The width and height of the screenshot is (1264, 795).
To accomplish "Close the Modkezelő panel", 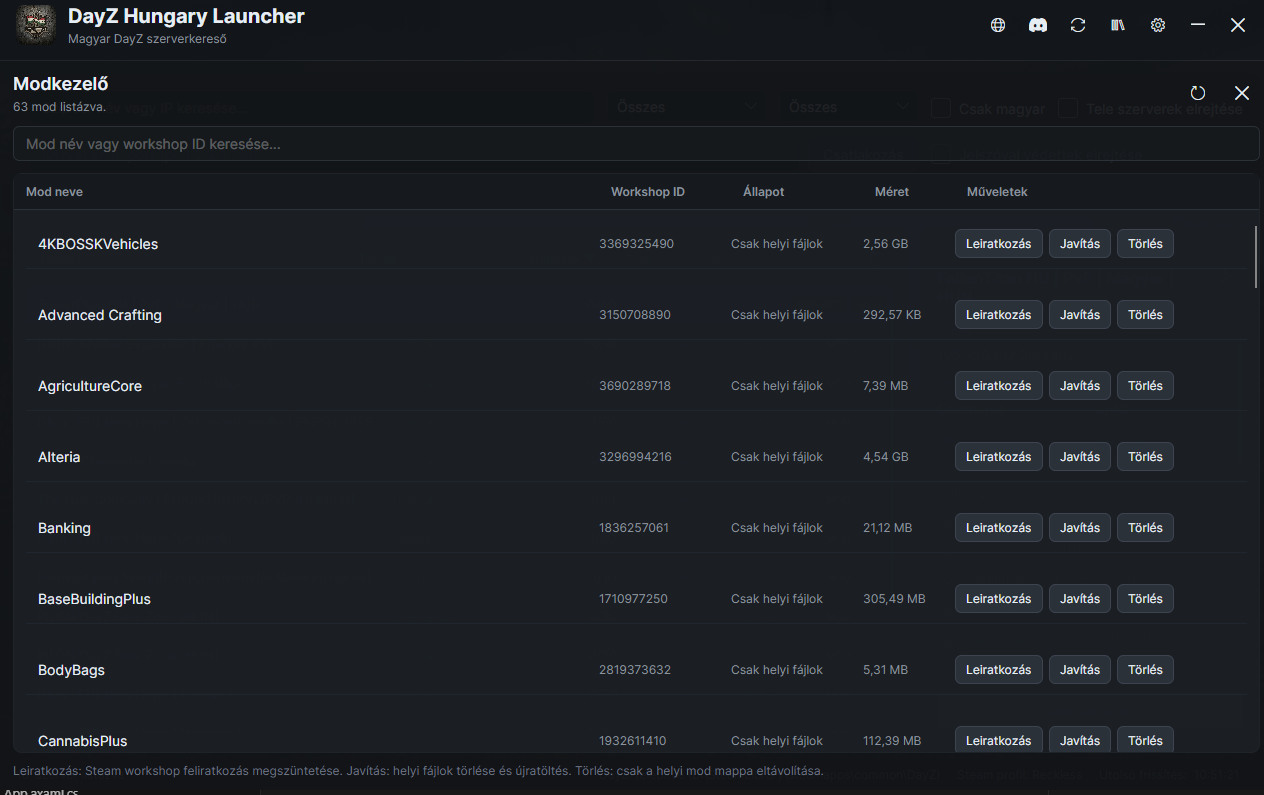I will [1242, 93].
